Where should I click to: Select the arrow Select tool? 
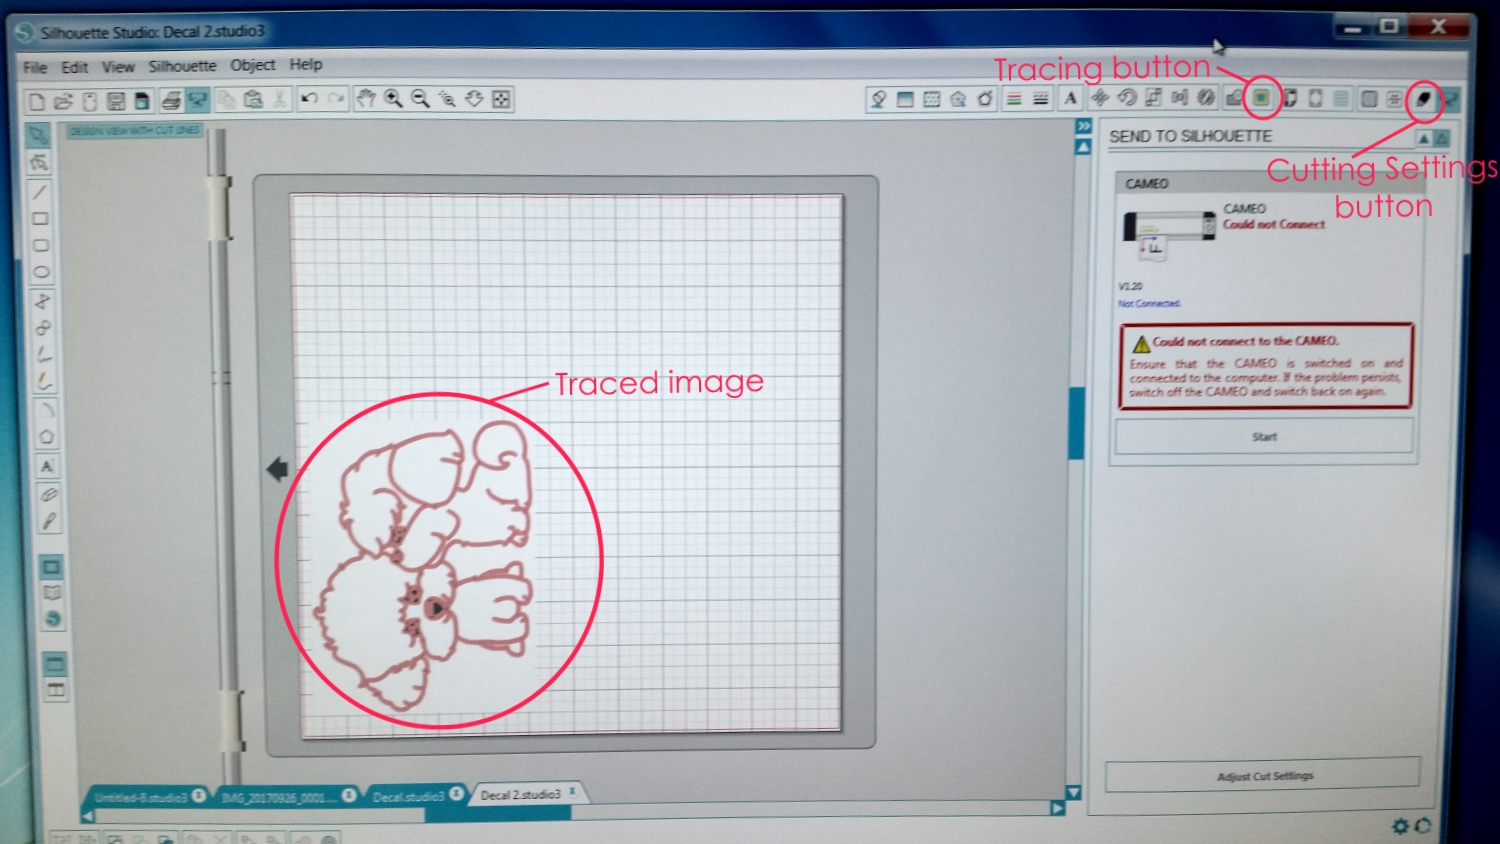(38, 134)
